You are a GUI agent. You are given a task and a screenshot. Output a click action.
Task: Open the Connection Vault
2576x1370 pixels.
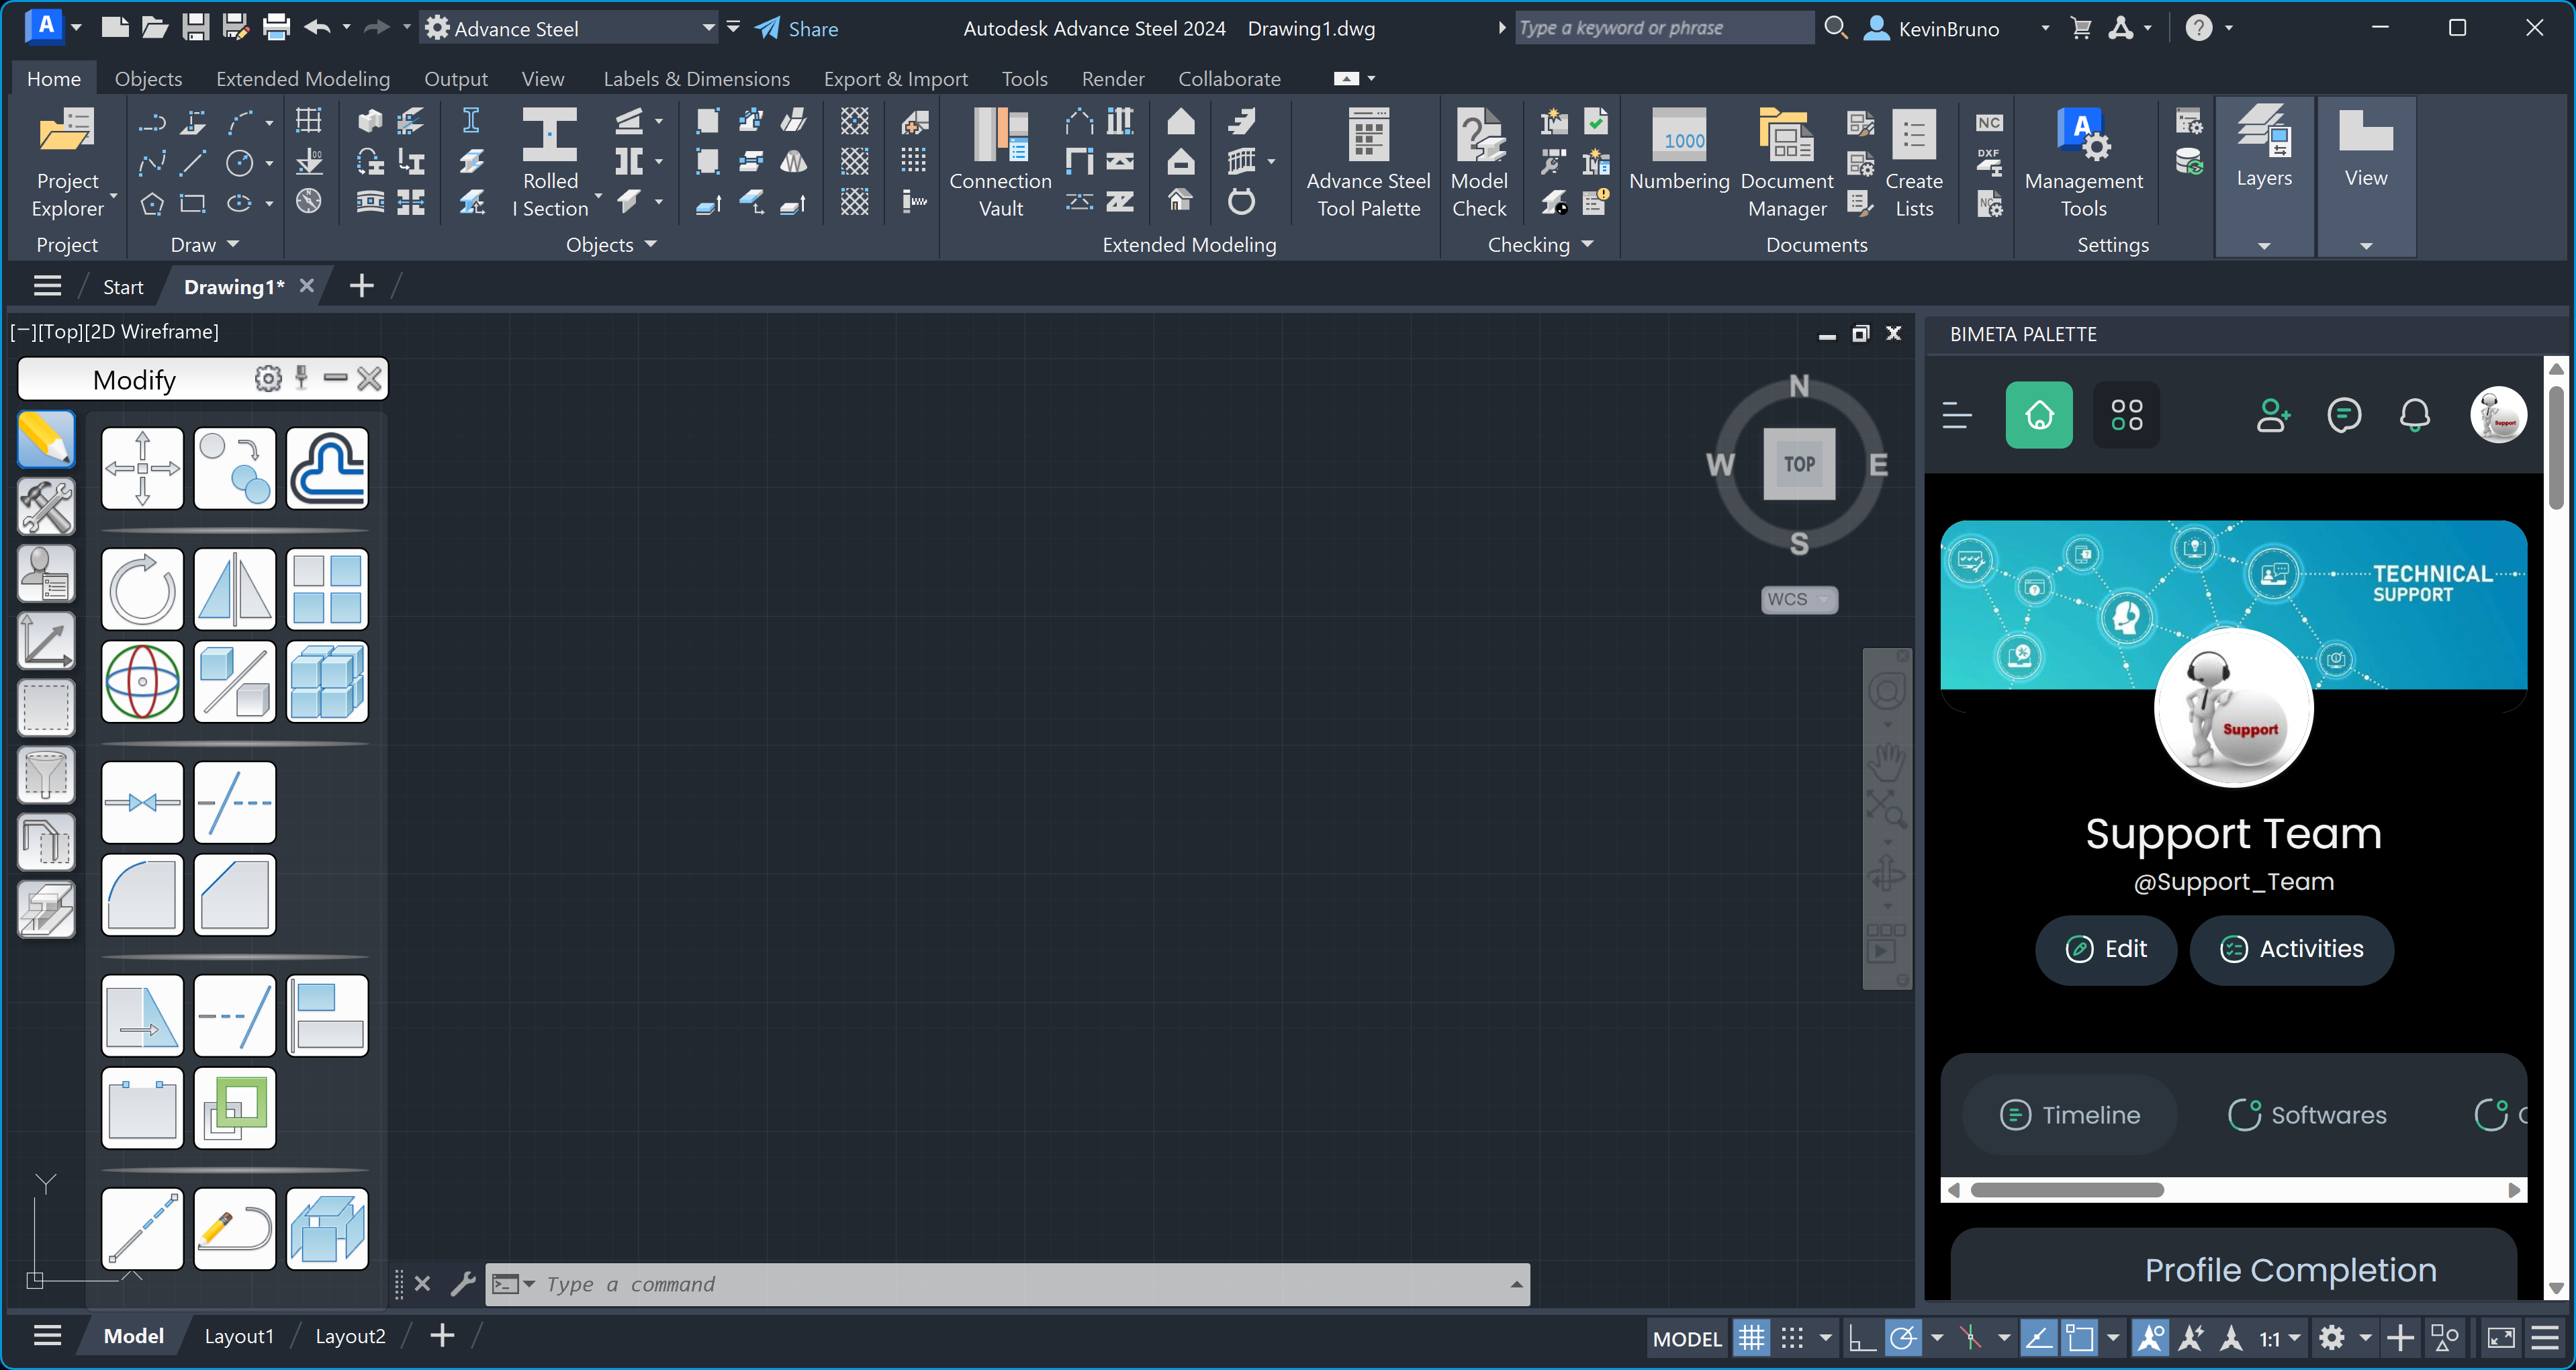(1000, 163)
